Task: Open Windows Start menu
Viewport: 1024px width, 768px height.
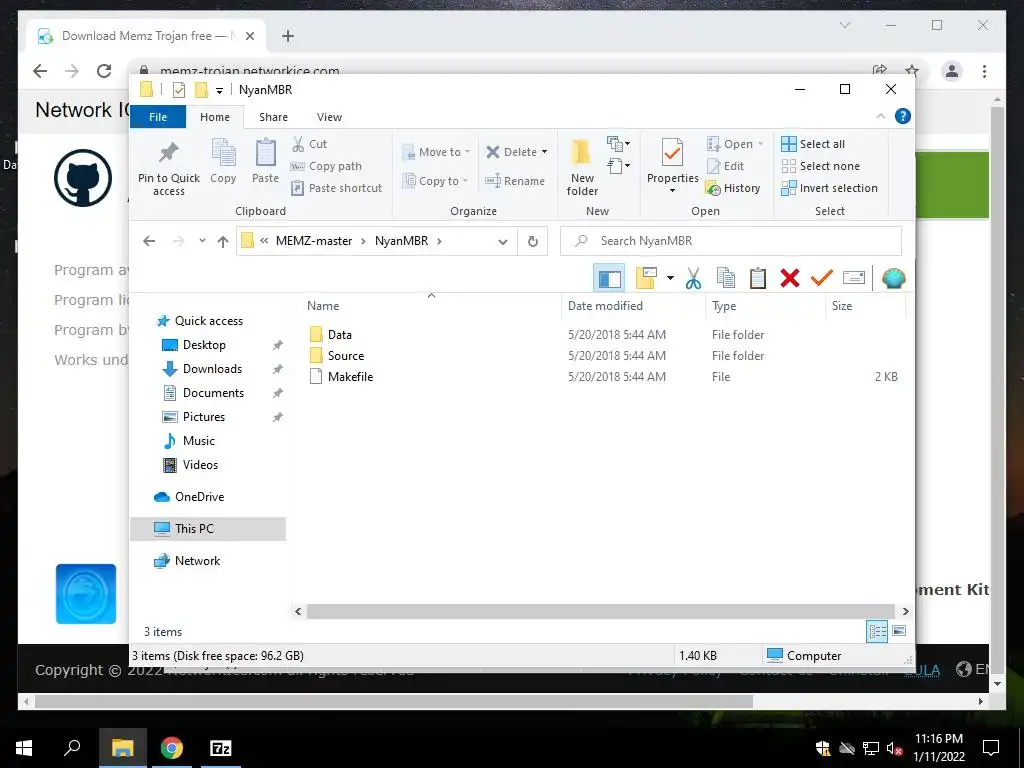Action: coord(24,748)
